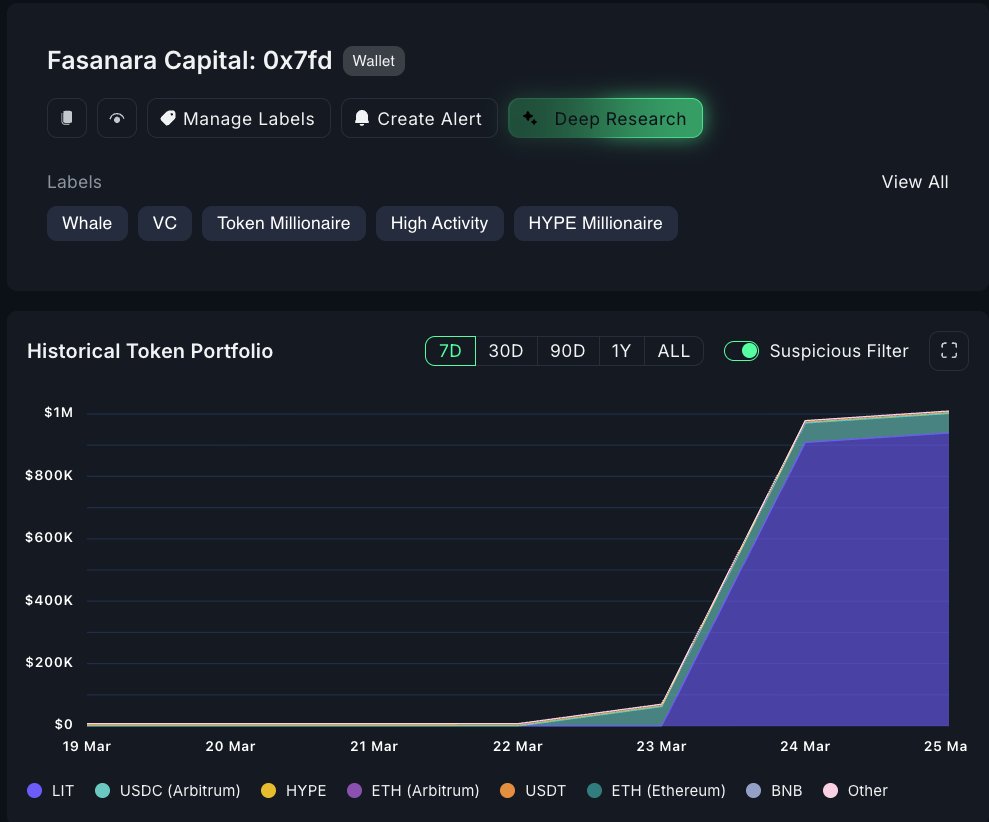
Task: Click the eye watch icon
Action: tap(117, 118)
